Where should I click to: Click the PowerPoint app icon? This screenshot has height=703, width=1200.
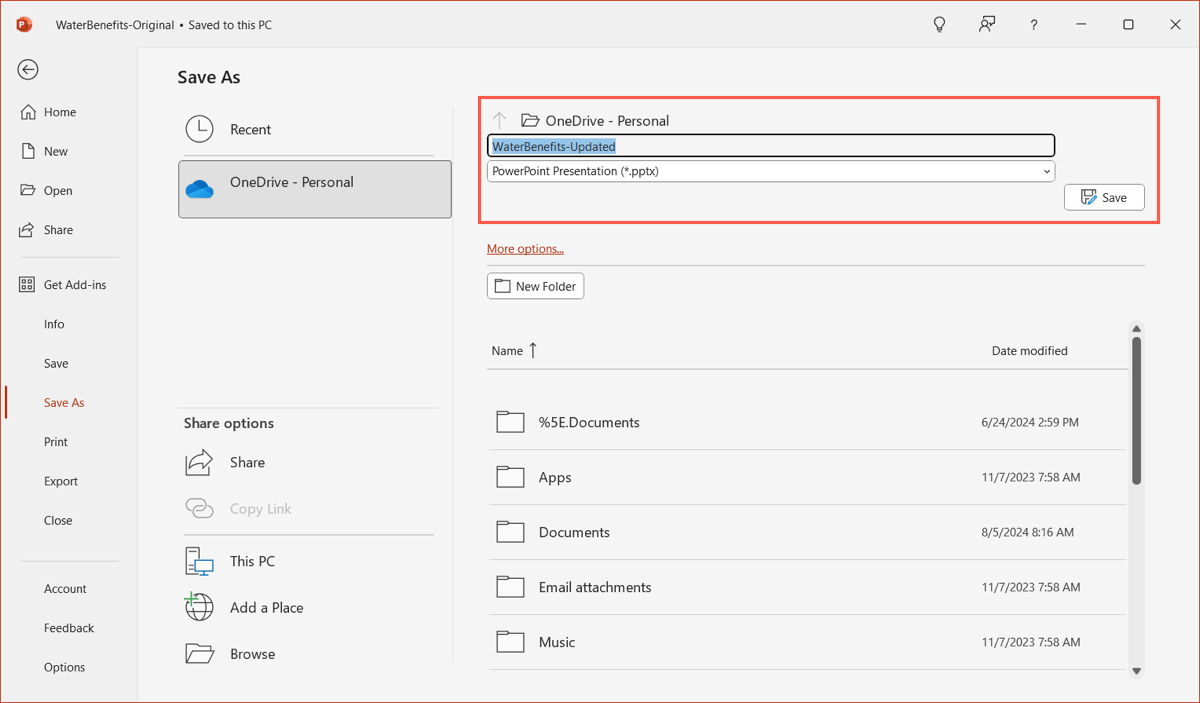[x=24, y=24]
